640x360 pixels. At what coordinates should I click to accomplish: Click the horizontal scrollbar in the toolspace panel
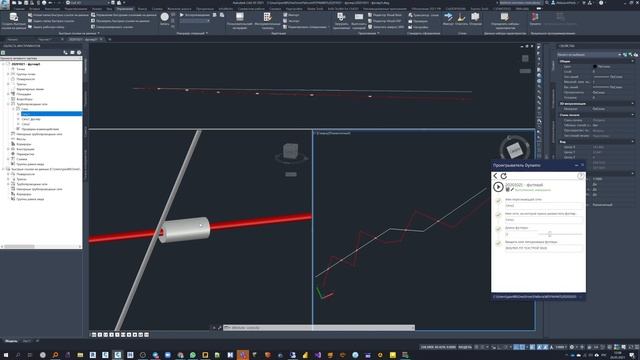tap(19, 247)
